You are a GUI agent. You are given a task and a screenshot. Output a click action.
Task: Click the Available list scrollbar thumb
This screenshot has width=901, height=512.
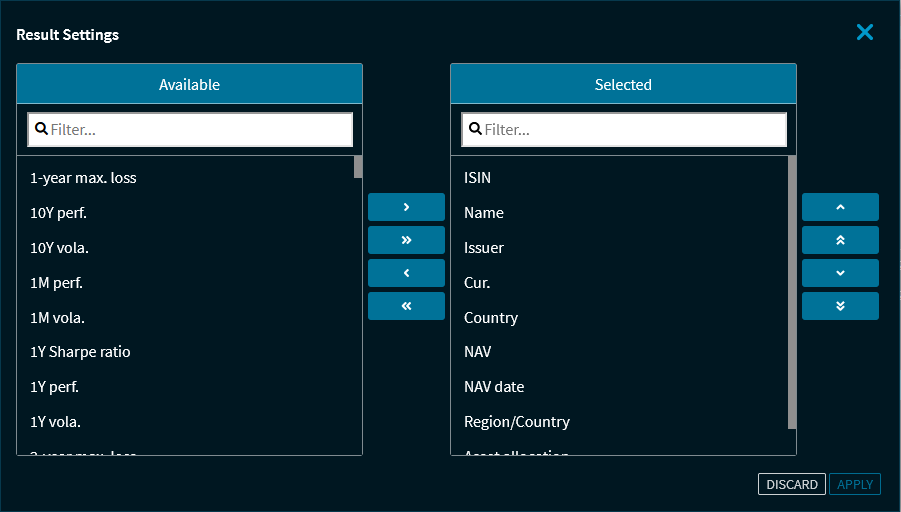click(358, 167)
